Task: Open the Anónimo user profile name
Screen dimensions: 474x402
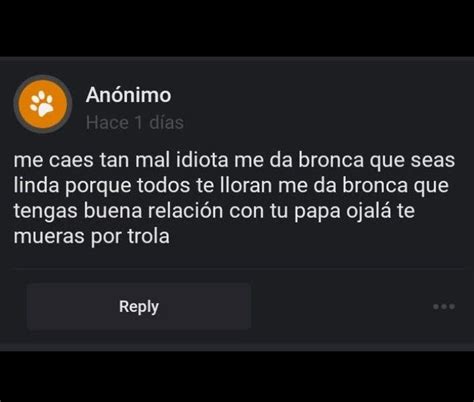Action: 128,95
